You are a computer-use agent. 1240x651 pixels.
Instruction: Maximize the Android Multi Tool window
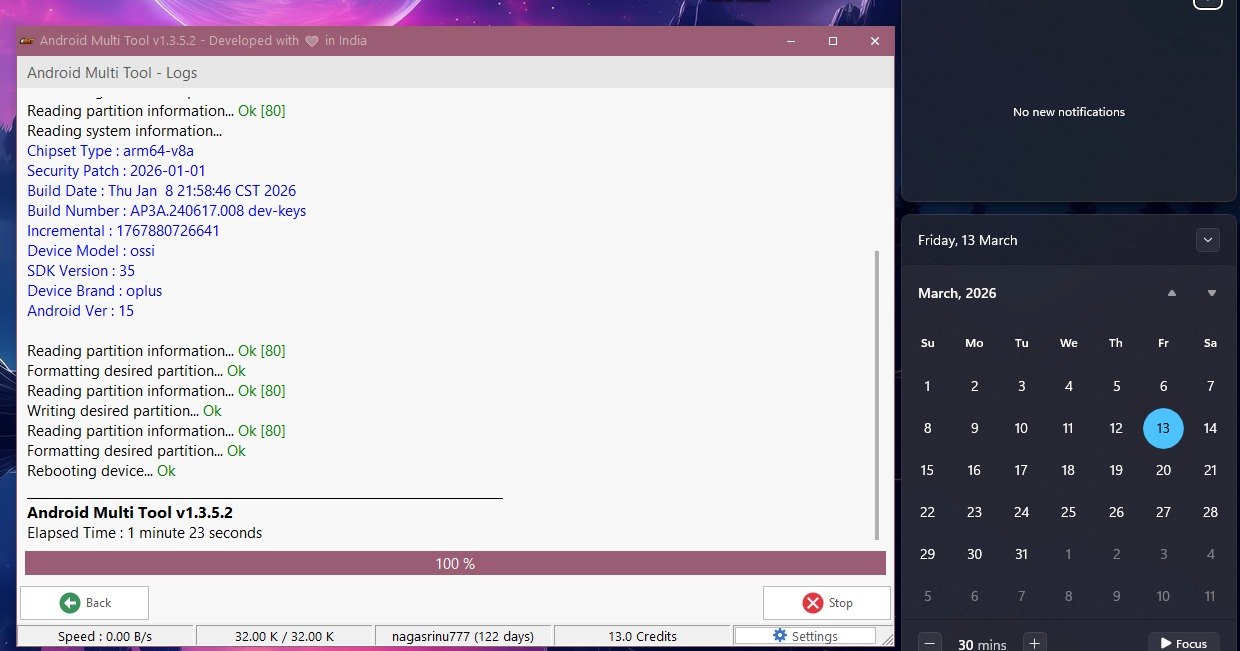tap(832, 41)
